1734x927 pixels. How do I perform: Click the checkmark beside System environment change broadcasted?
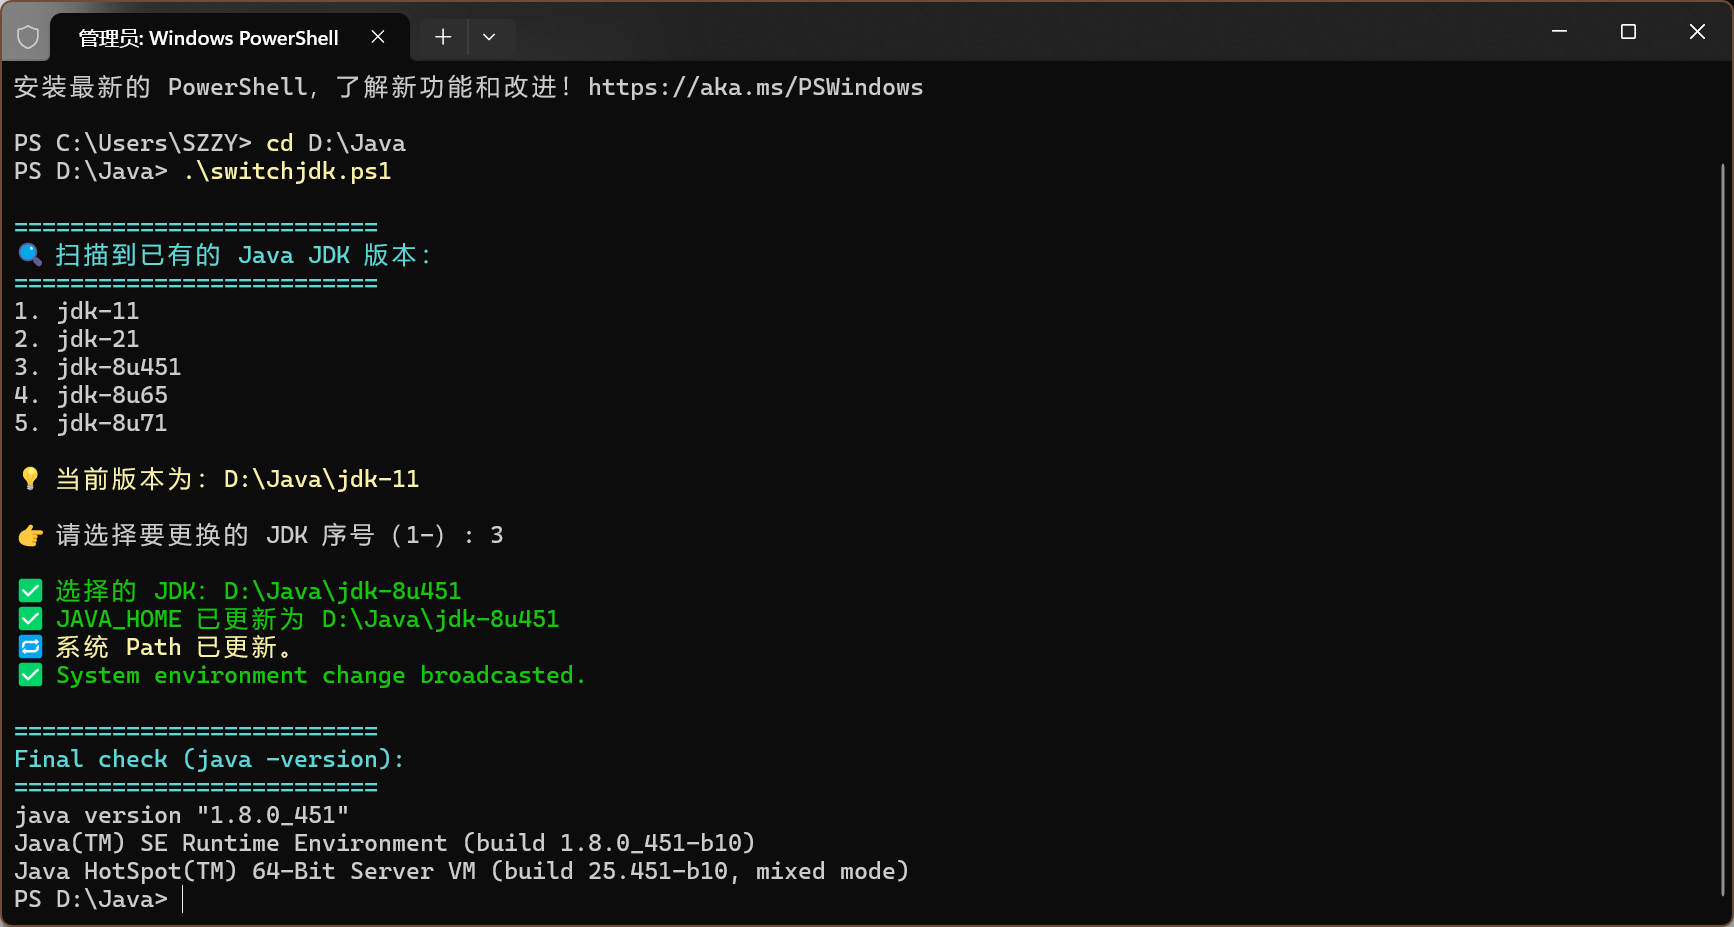[x=29, y=674]
